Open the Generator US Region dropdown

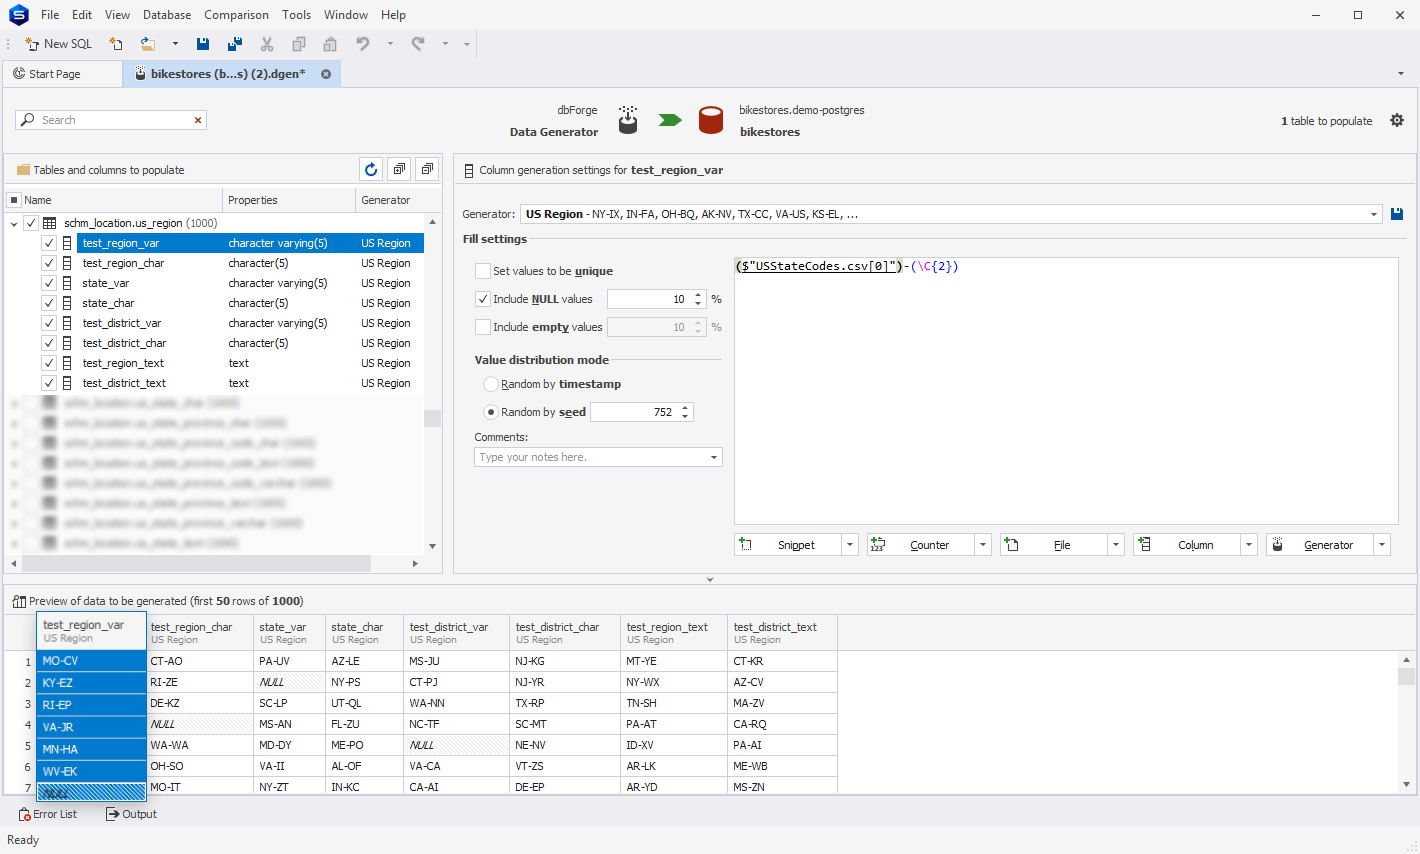[x=1373, y=214]
